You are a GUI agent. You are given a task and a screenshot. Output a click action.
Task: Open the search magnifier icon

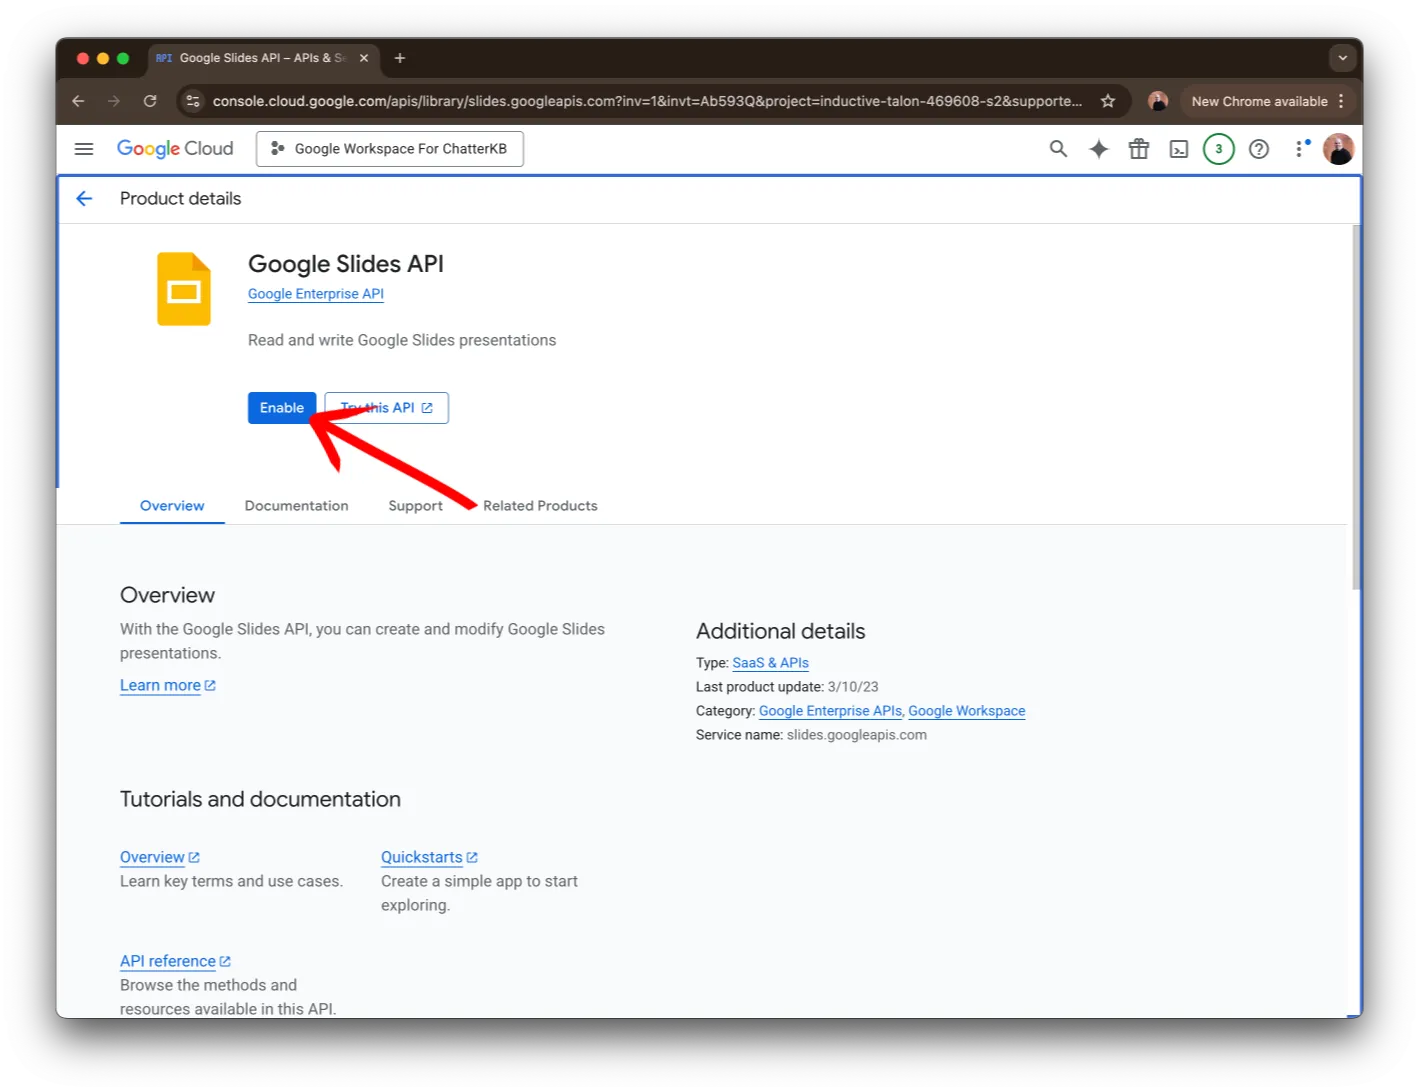[1058, 149]
